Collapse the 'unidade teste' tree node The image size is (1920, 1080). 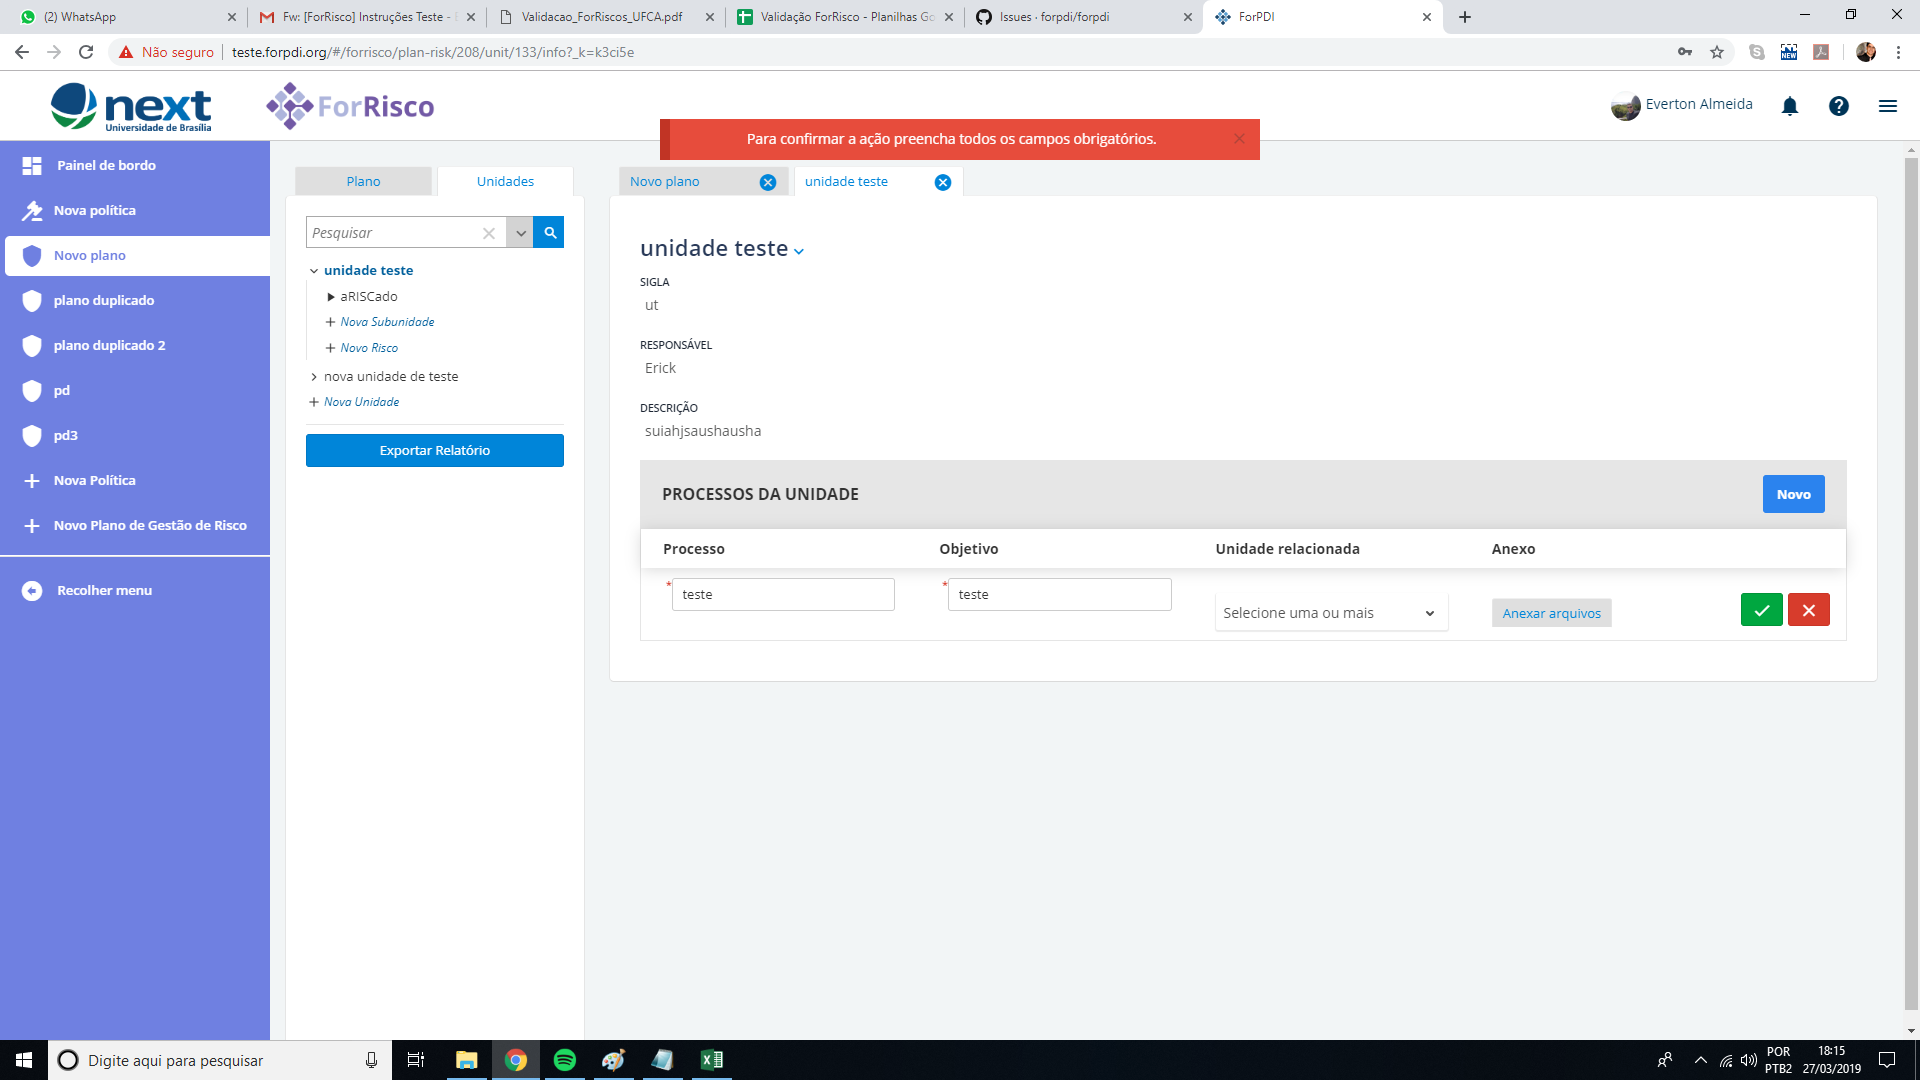[x=314, y=271]
